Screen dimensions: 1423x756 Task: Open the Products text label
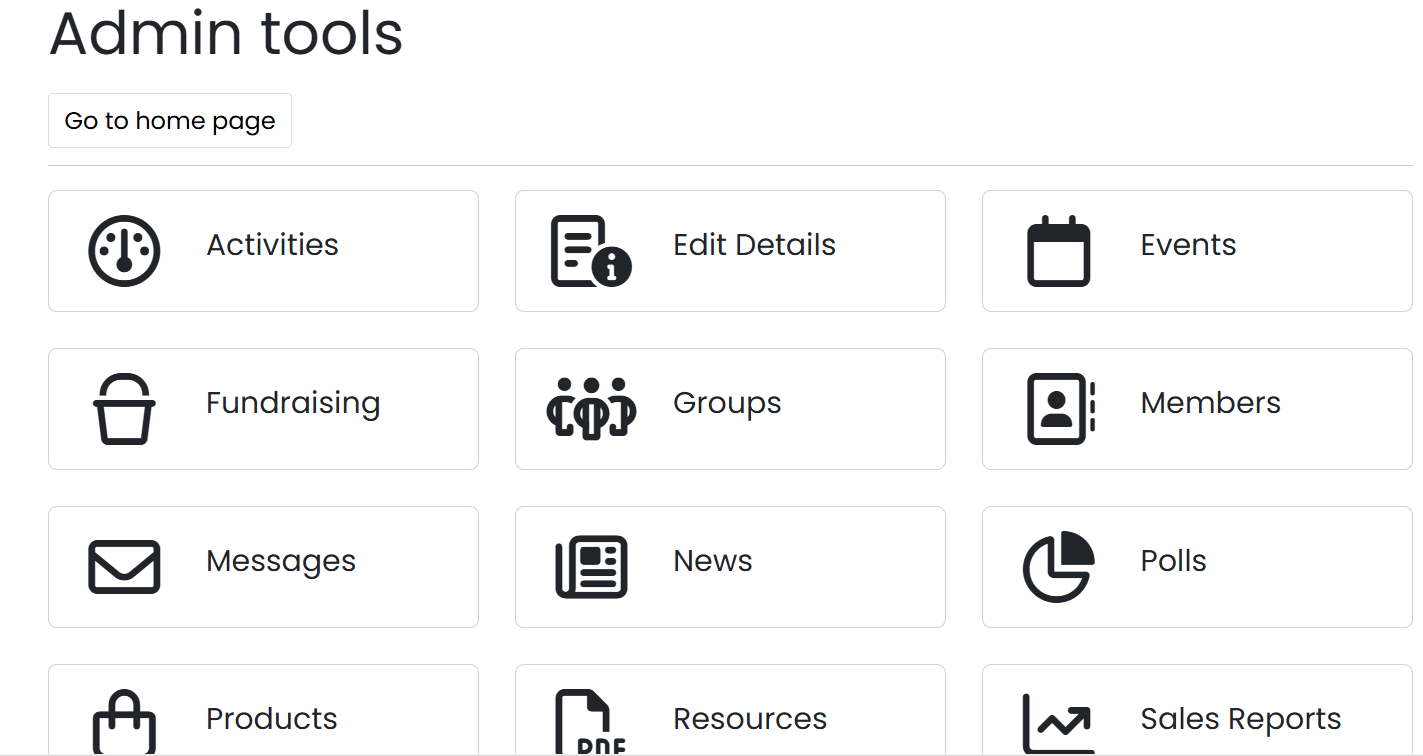click(x=272, y=719)
